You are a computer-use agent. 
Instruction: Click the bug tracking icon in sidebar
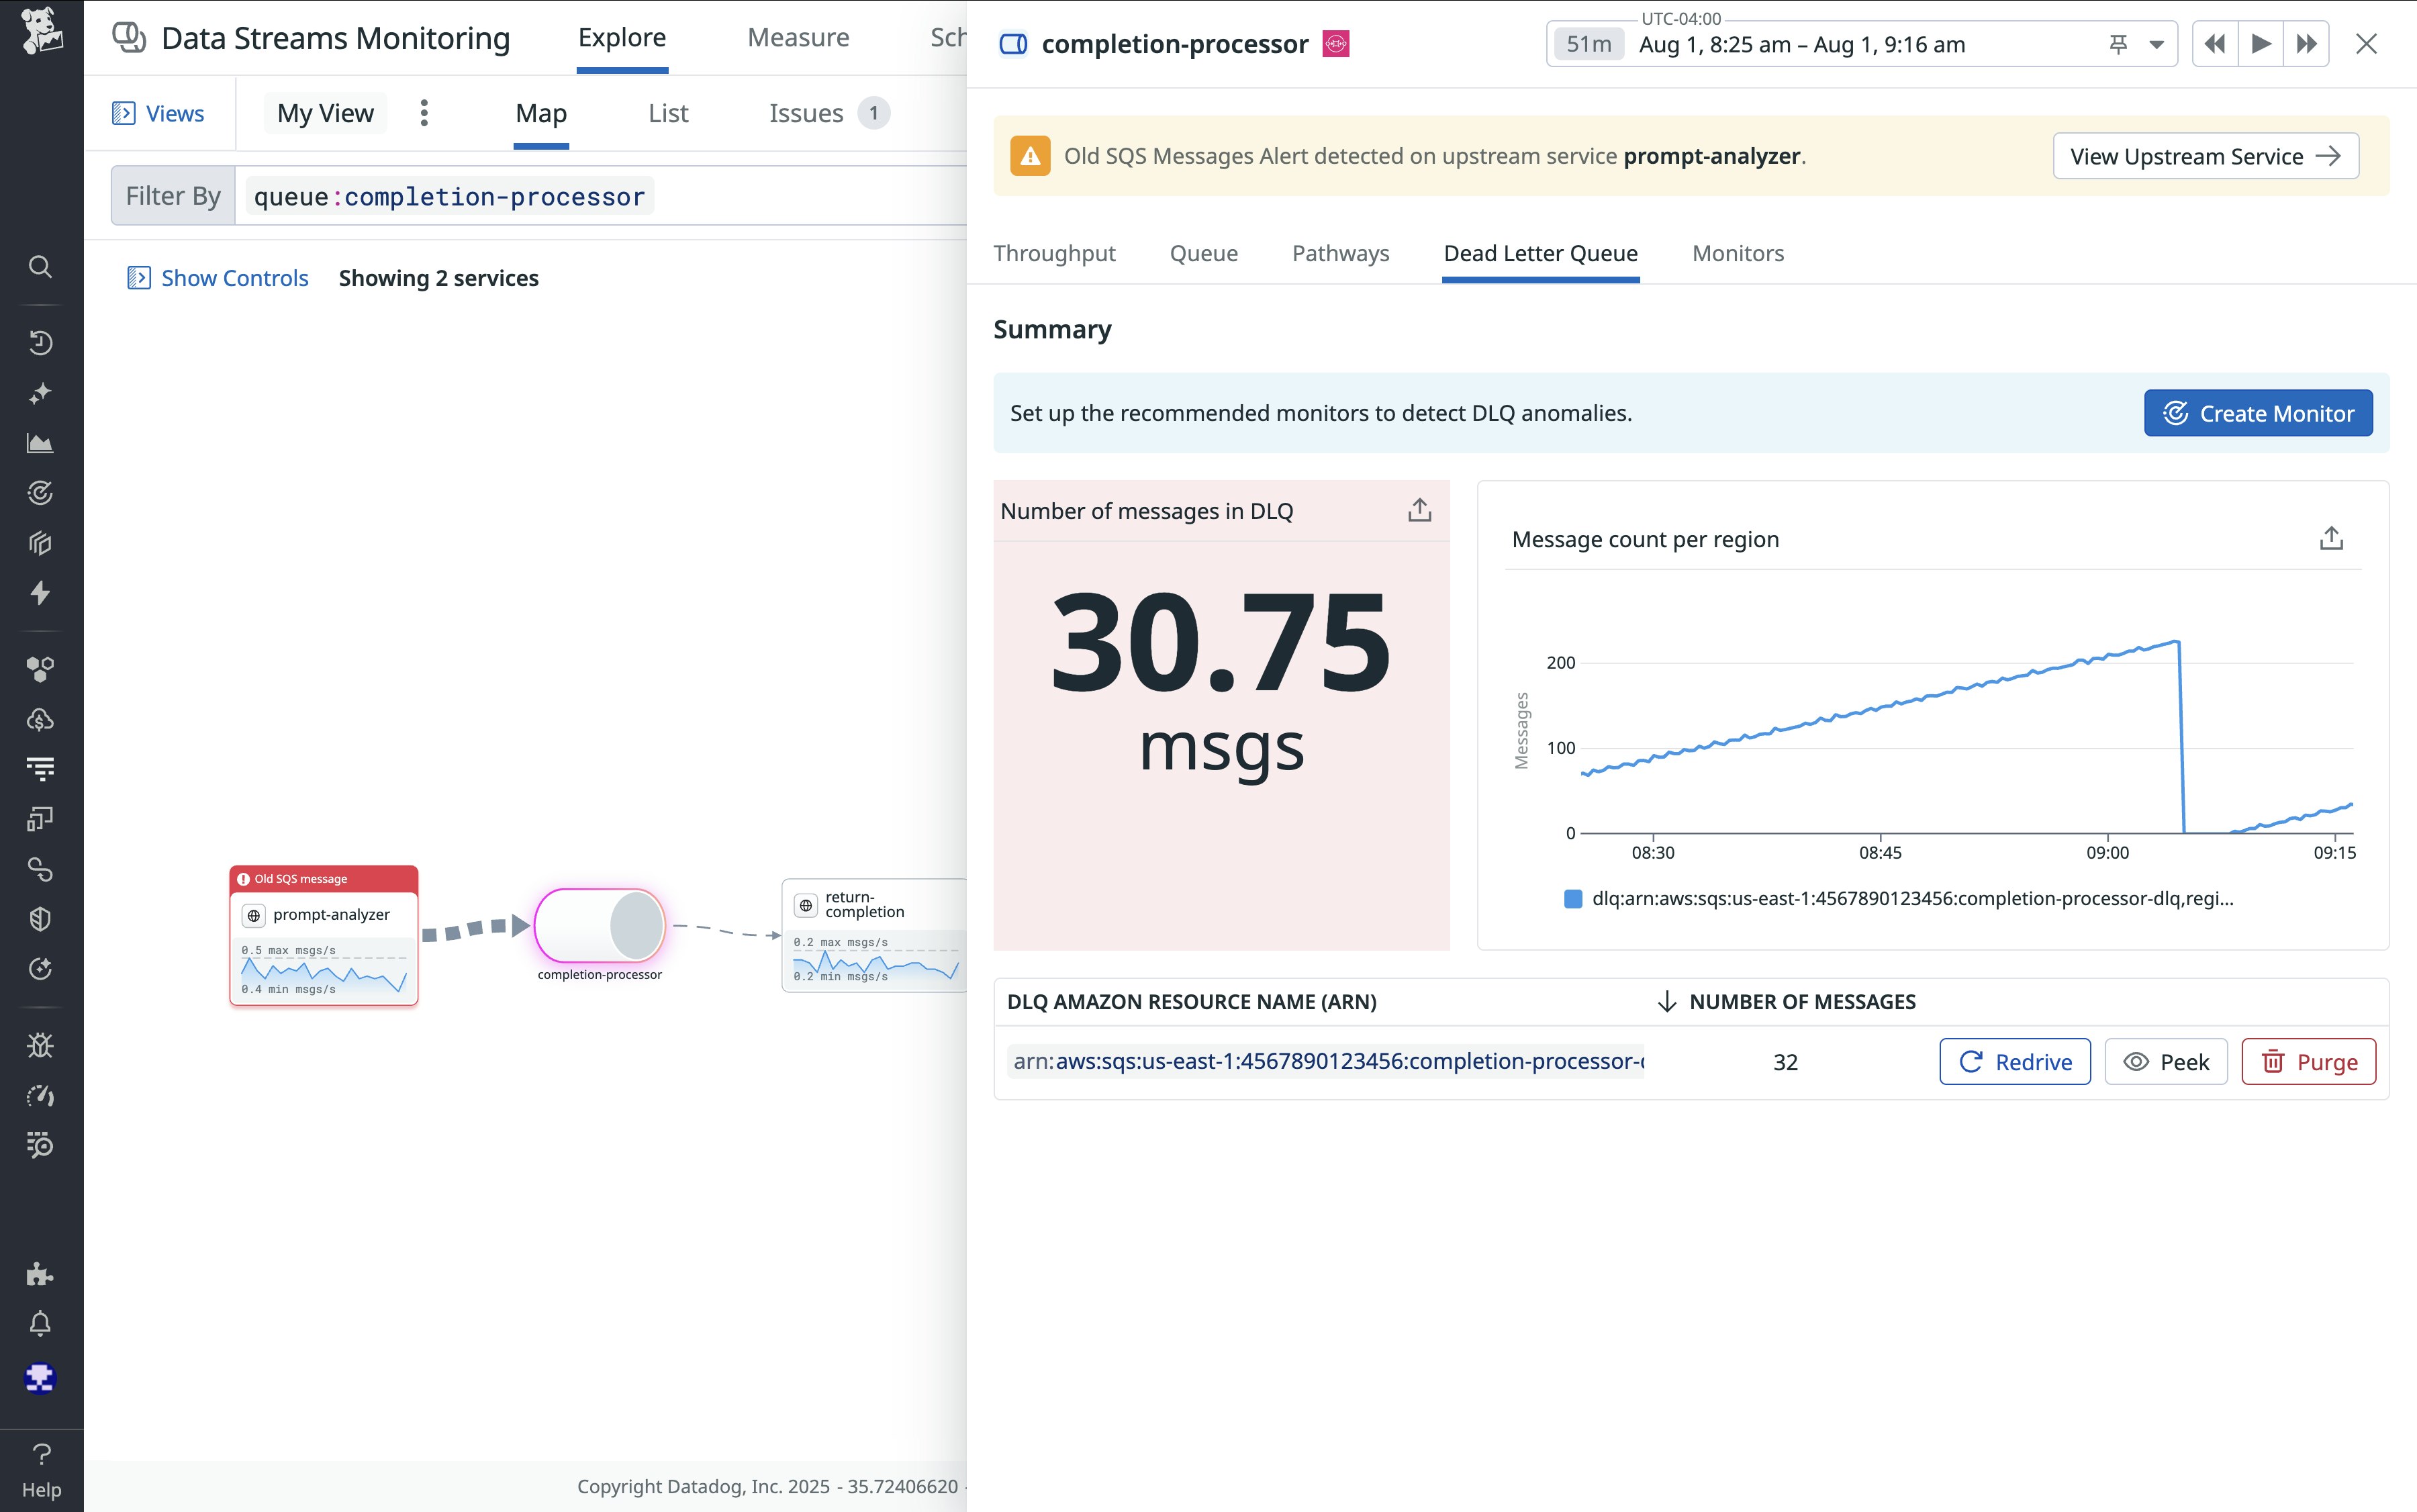pyautogui.click(x=40, y=1045)
